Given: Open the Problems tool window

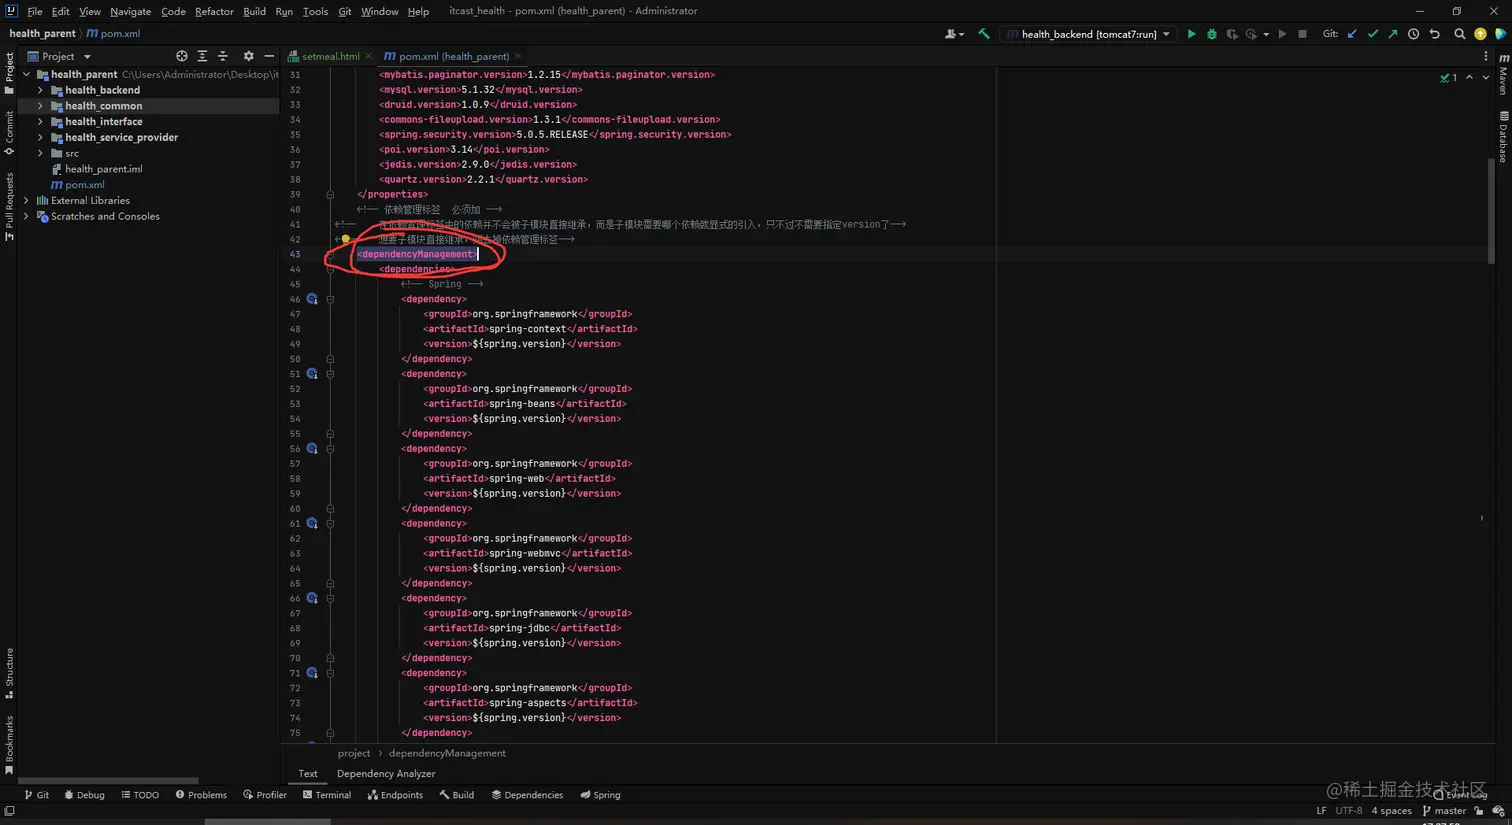Looking at the screenshot, I should coord(201,795).
